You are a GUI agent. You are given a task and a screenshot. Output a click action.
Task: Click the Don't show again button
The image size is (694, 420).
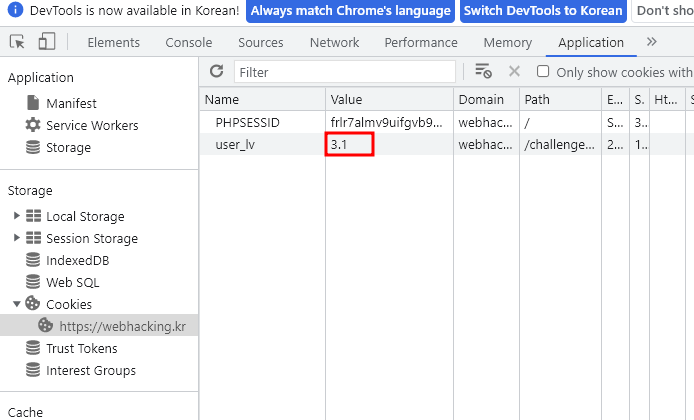(x=663, y=11)
